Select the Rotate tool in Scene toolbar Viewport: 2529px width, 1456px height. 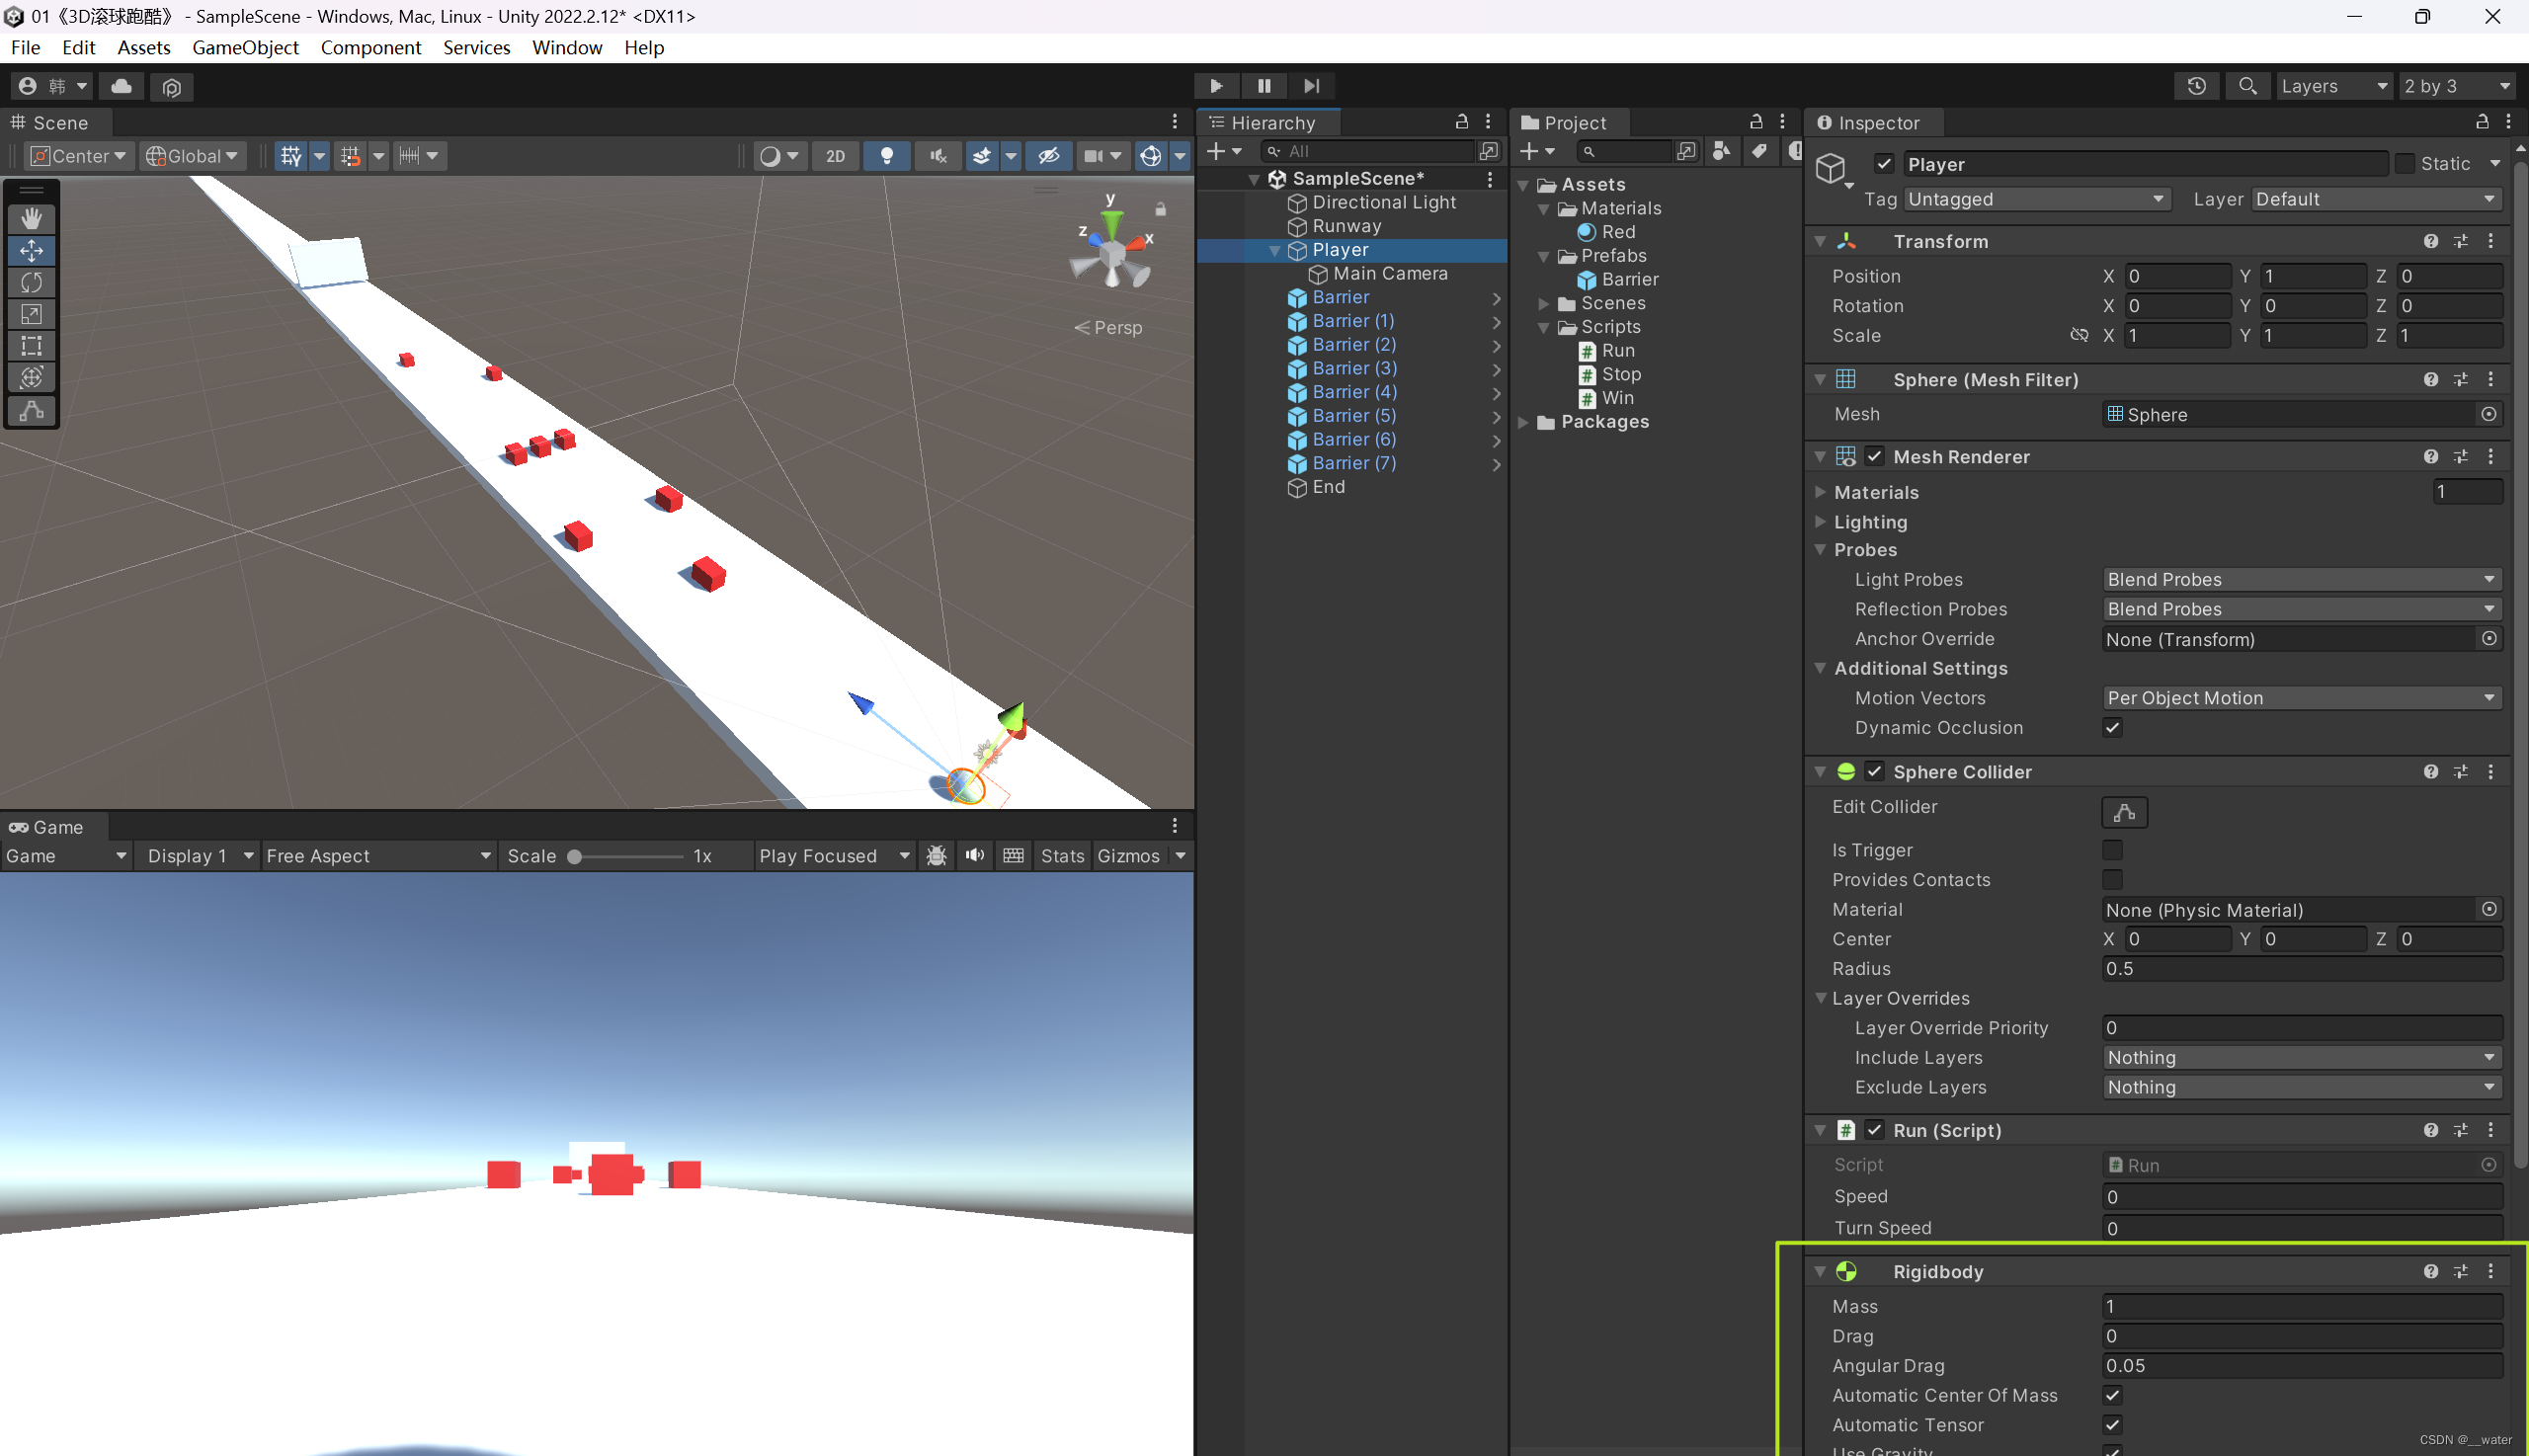31,282
